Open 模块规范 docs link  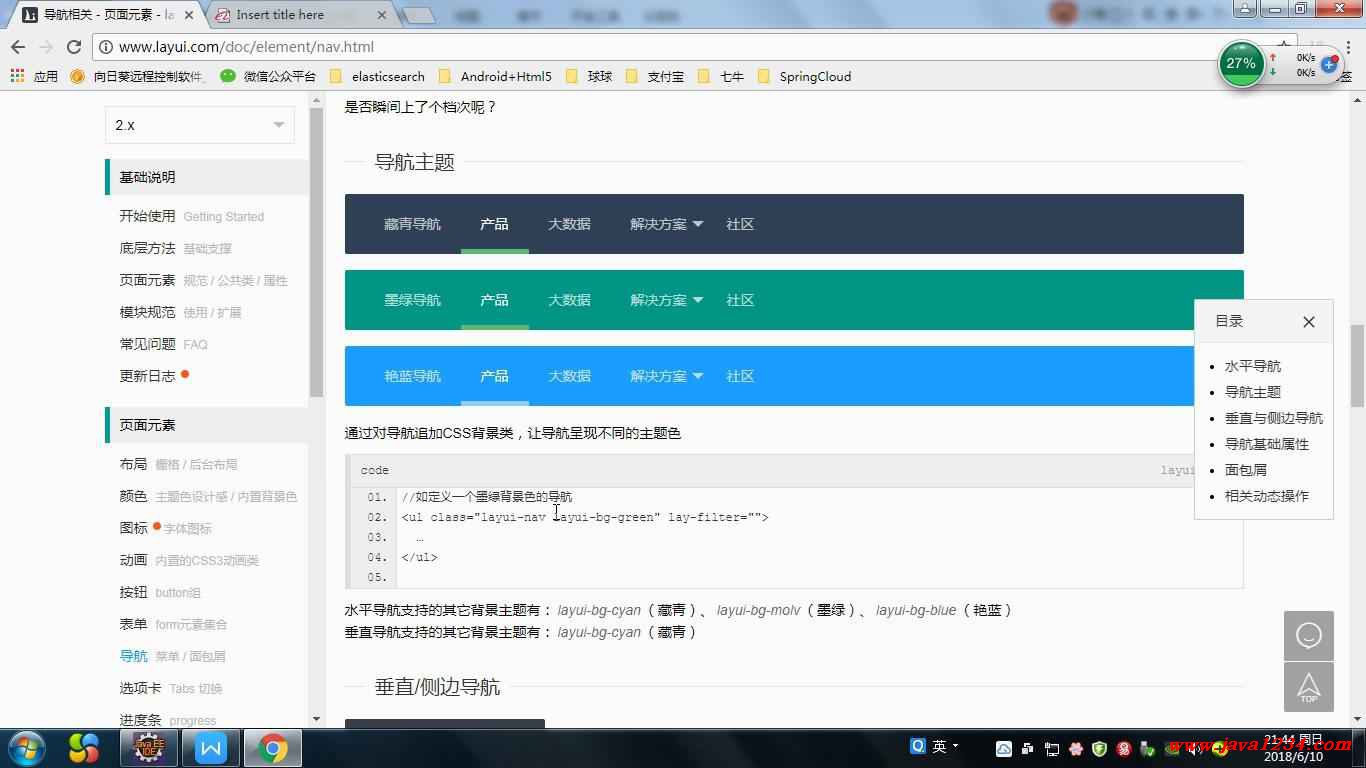click(180, 312)
